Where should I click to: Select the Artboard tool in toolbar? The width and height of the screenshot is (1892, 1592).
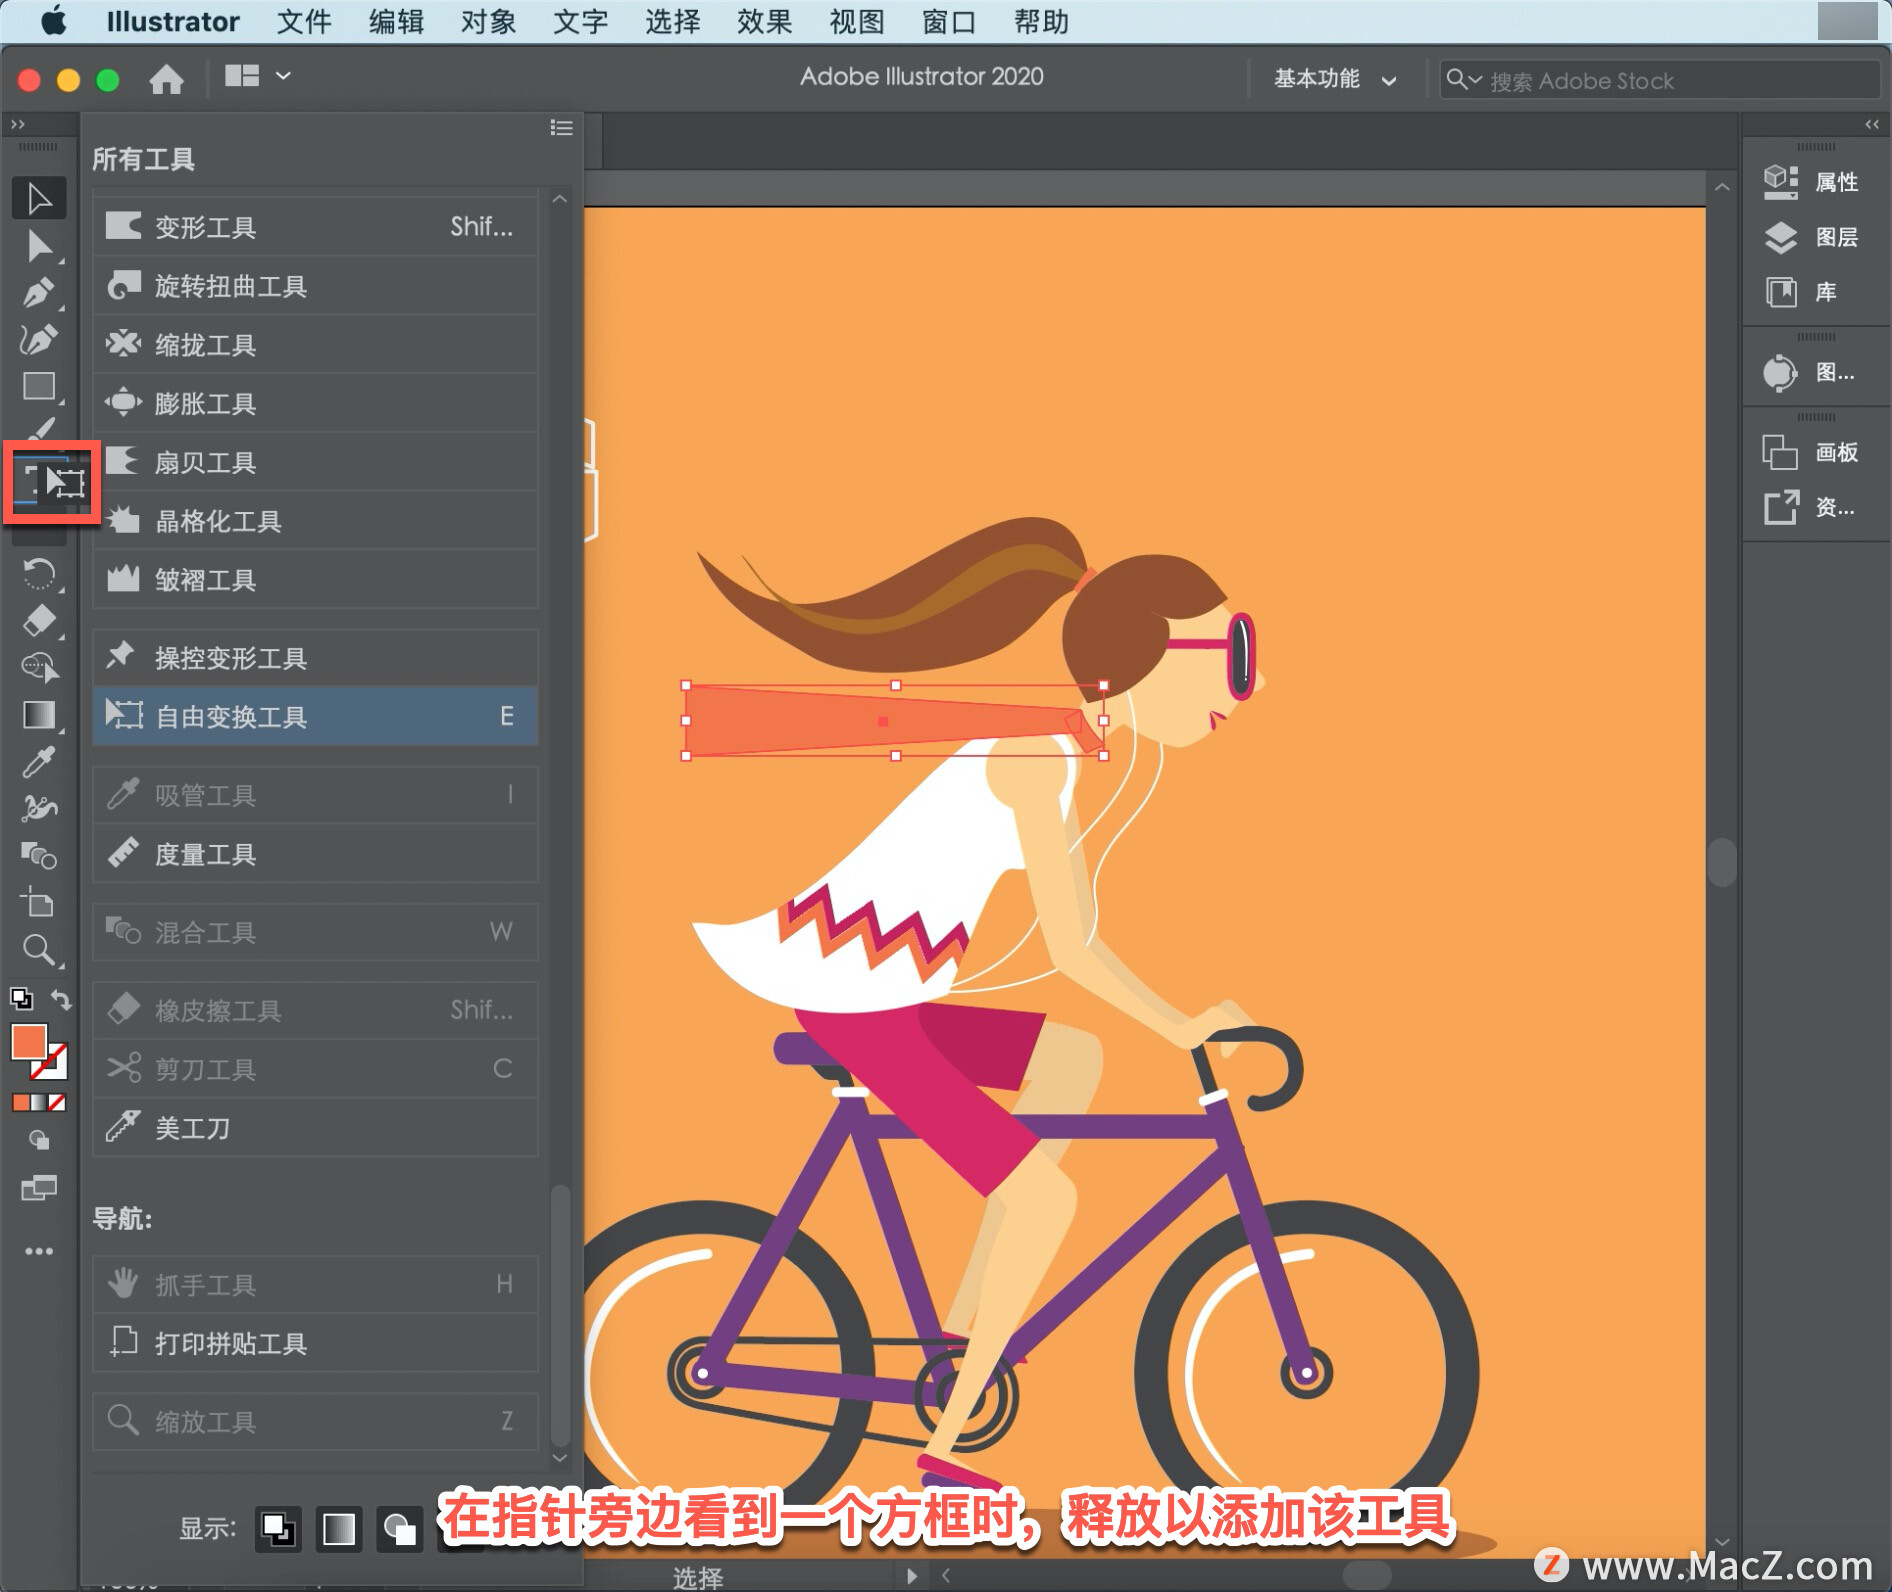tap(39, 903)
